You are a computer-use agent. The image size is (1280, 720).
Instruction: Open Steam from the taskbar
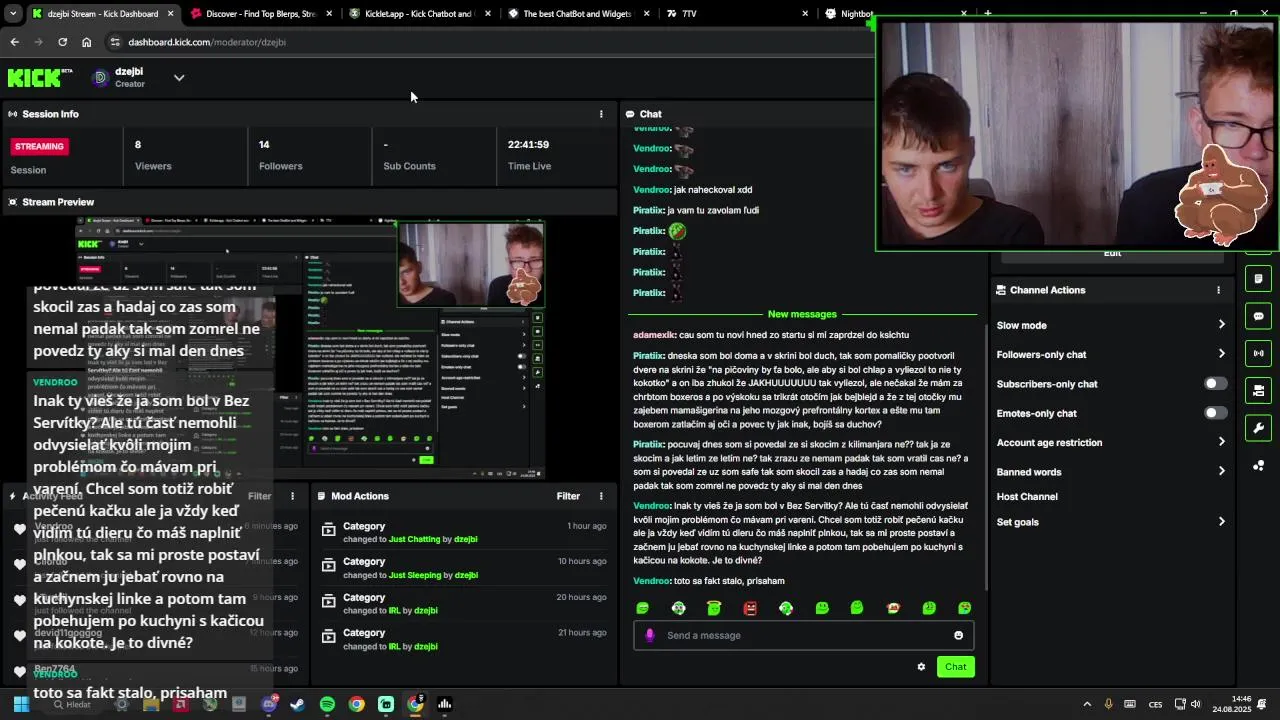click(x=297, y=704)
